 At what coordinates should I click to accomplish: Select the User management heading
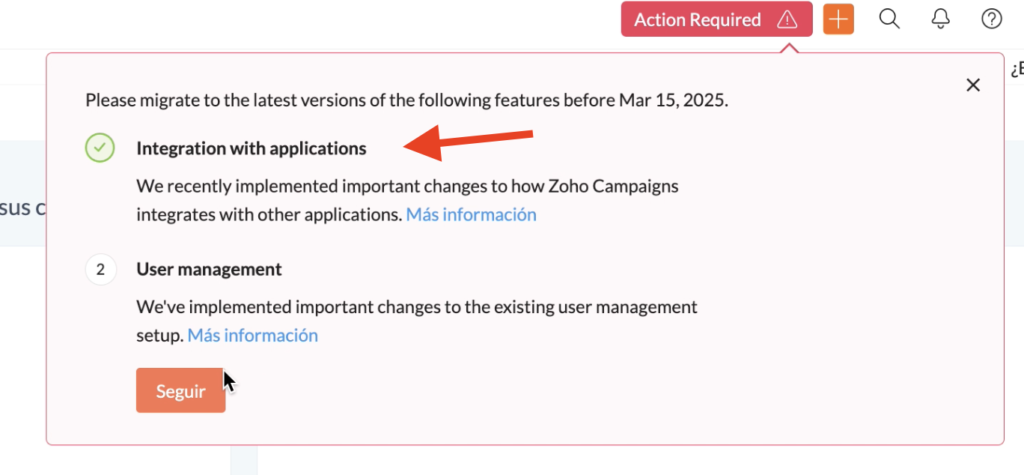[209, 269]
